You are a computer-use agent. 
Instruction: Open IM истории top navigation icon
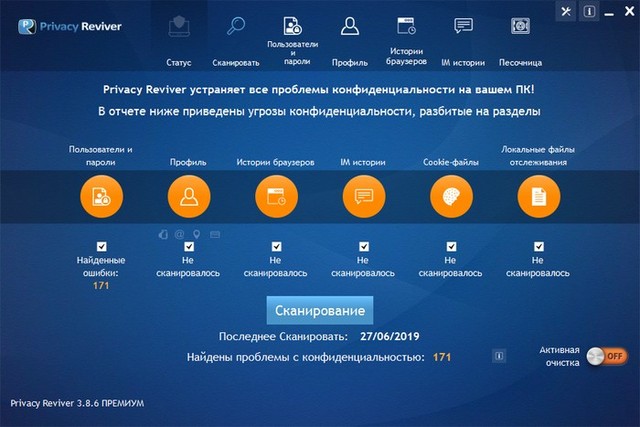click(x=463, y=26)
